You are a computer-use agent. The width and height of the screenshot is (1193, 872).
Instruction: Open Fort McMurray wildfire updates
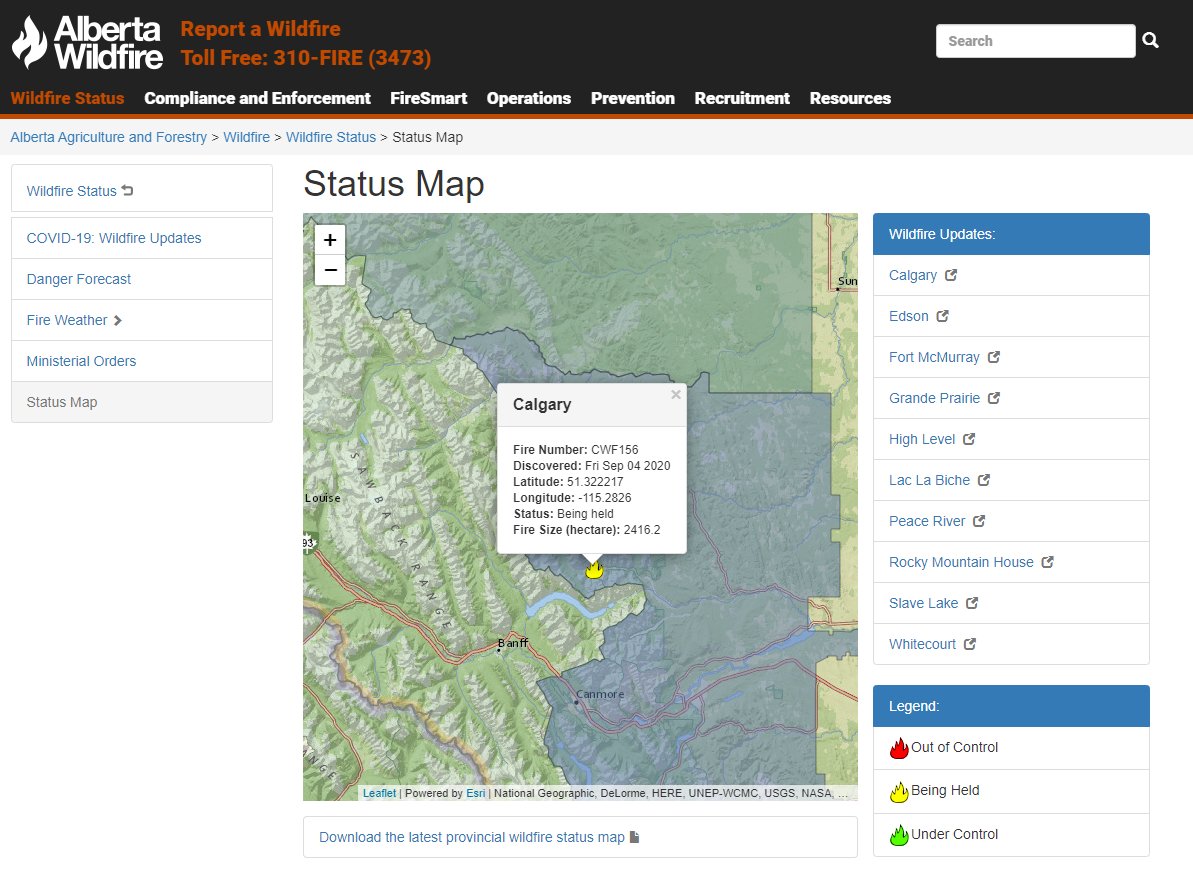tap(934, 357)
